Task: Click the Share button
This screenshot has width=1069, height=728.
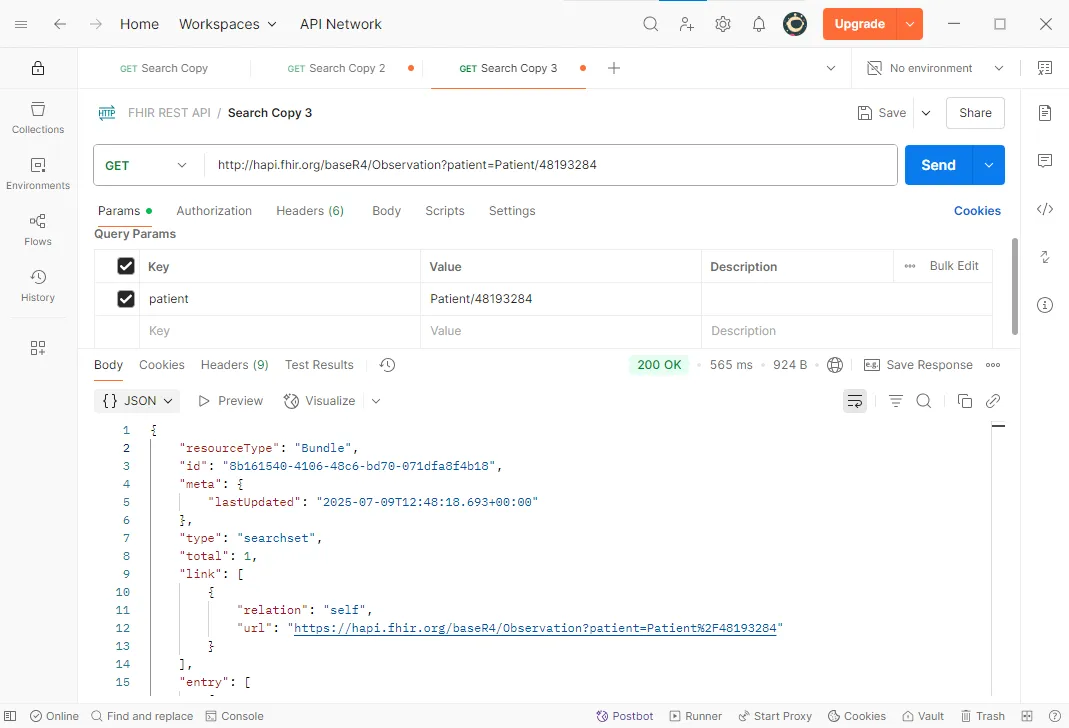Action: coord(975,113)
